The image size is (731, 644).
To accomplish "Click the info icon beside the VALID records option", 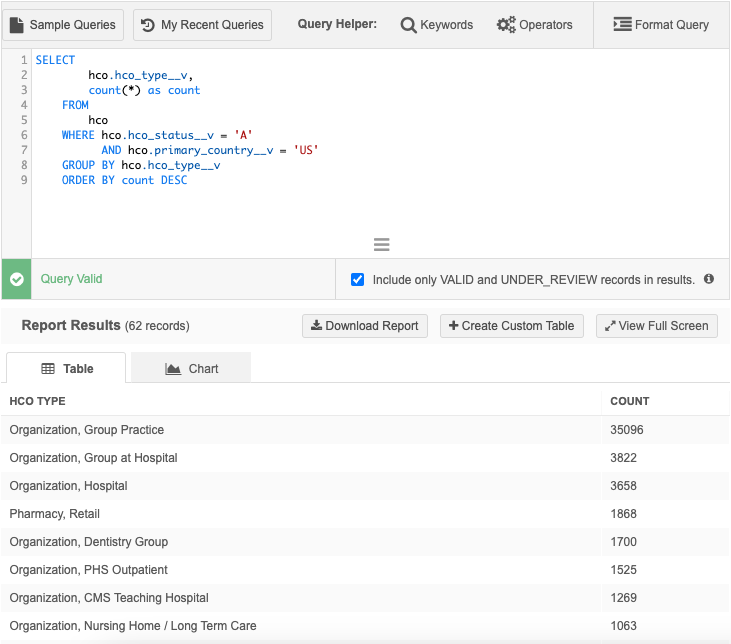I will tap(709, 279).
